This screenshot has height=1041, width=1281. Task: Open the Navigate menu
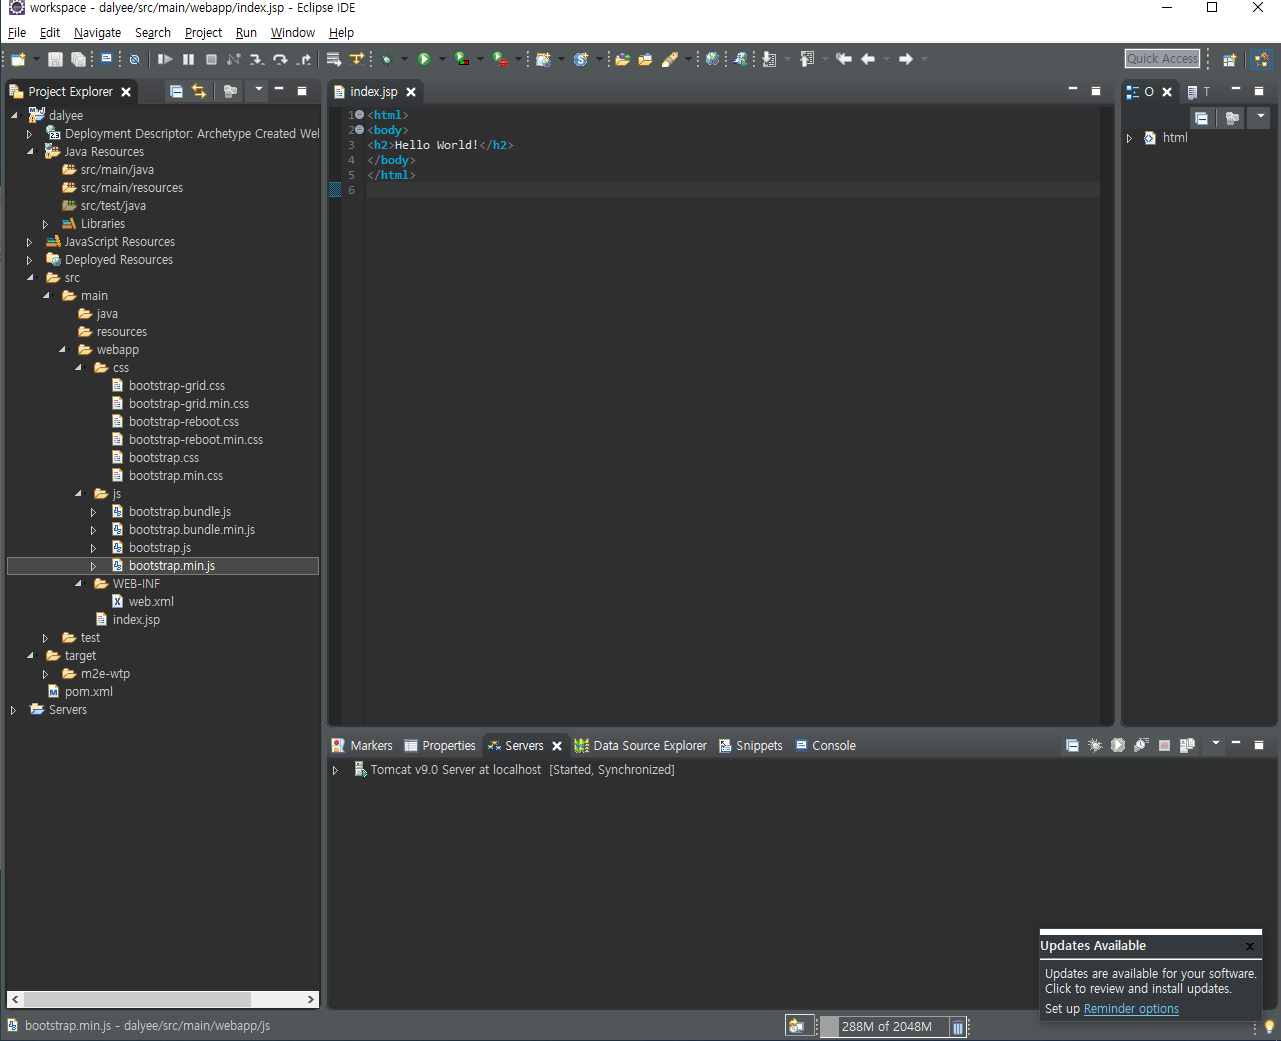[97, 33]
